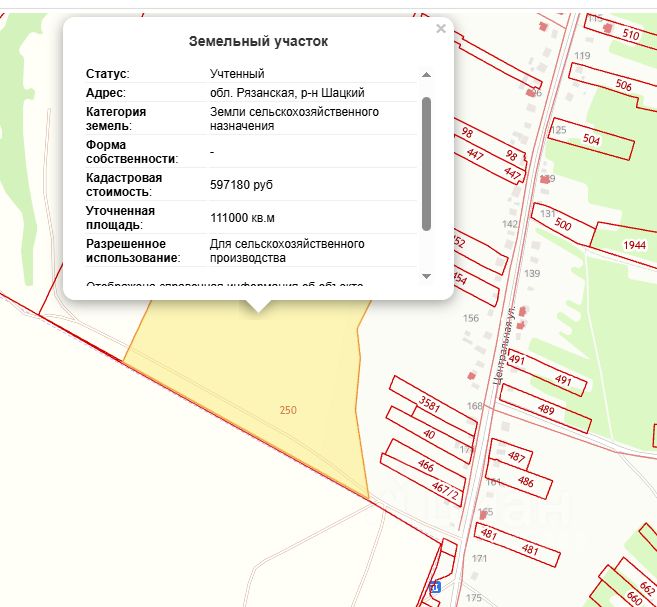Select parcel 487 on the map
The image size is (657, 607).
[516, 456]
